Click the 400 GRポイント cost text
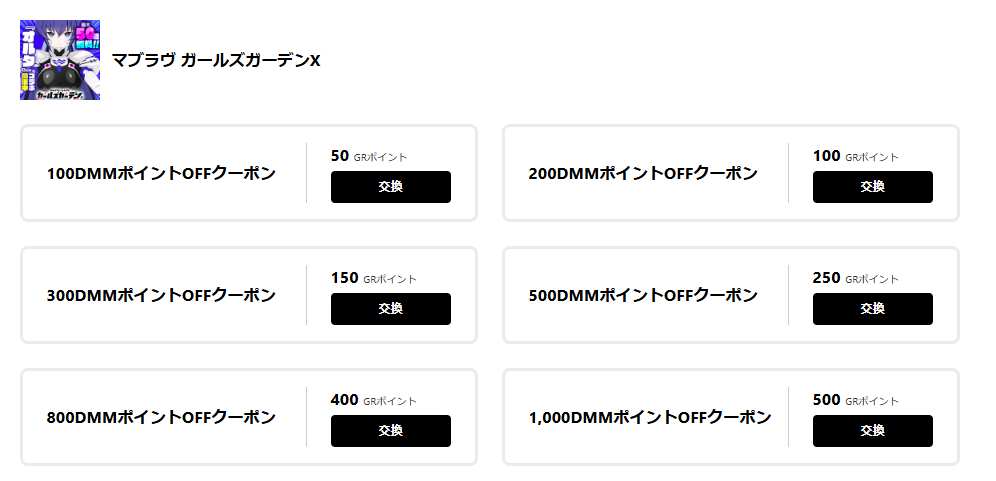 coord(373,400)
